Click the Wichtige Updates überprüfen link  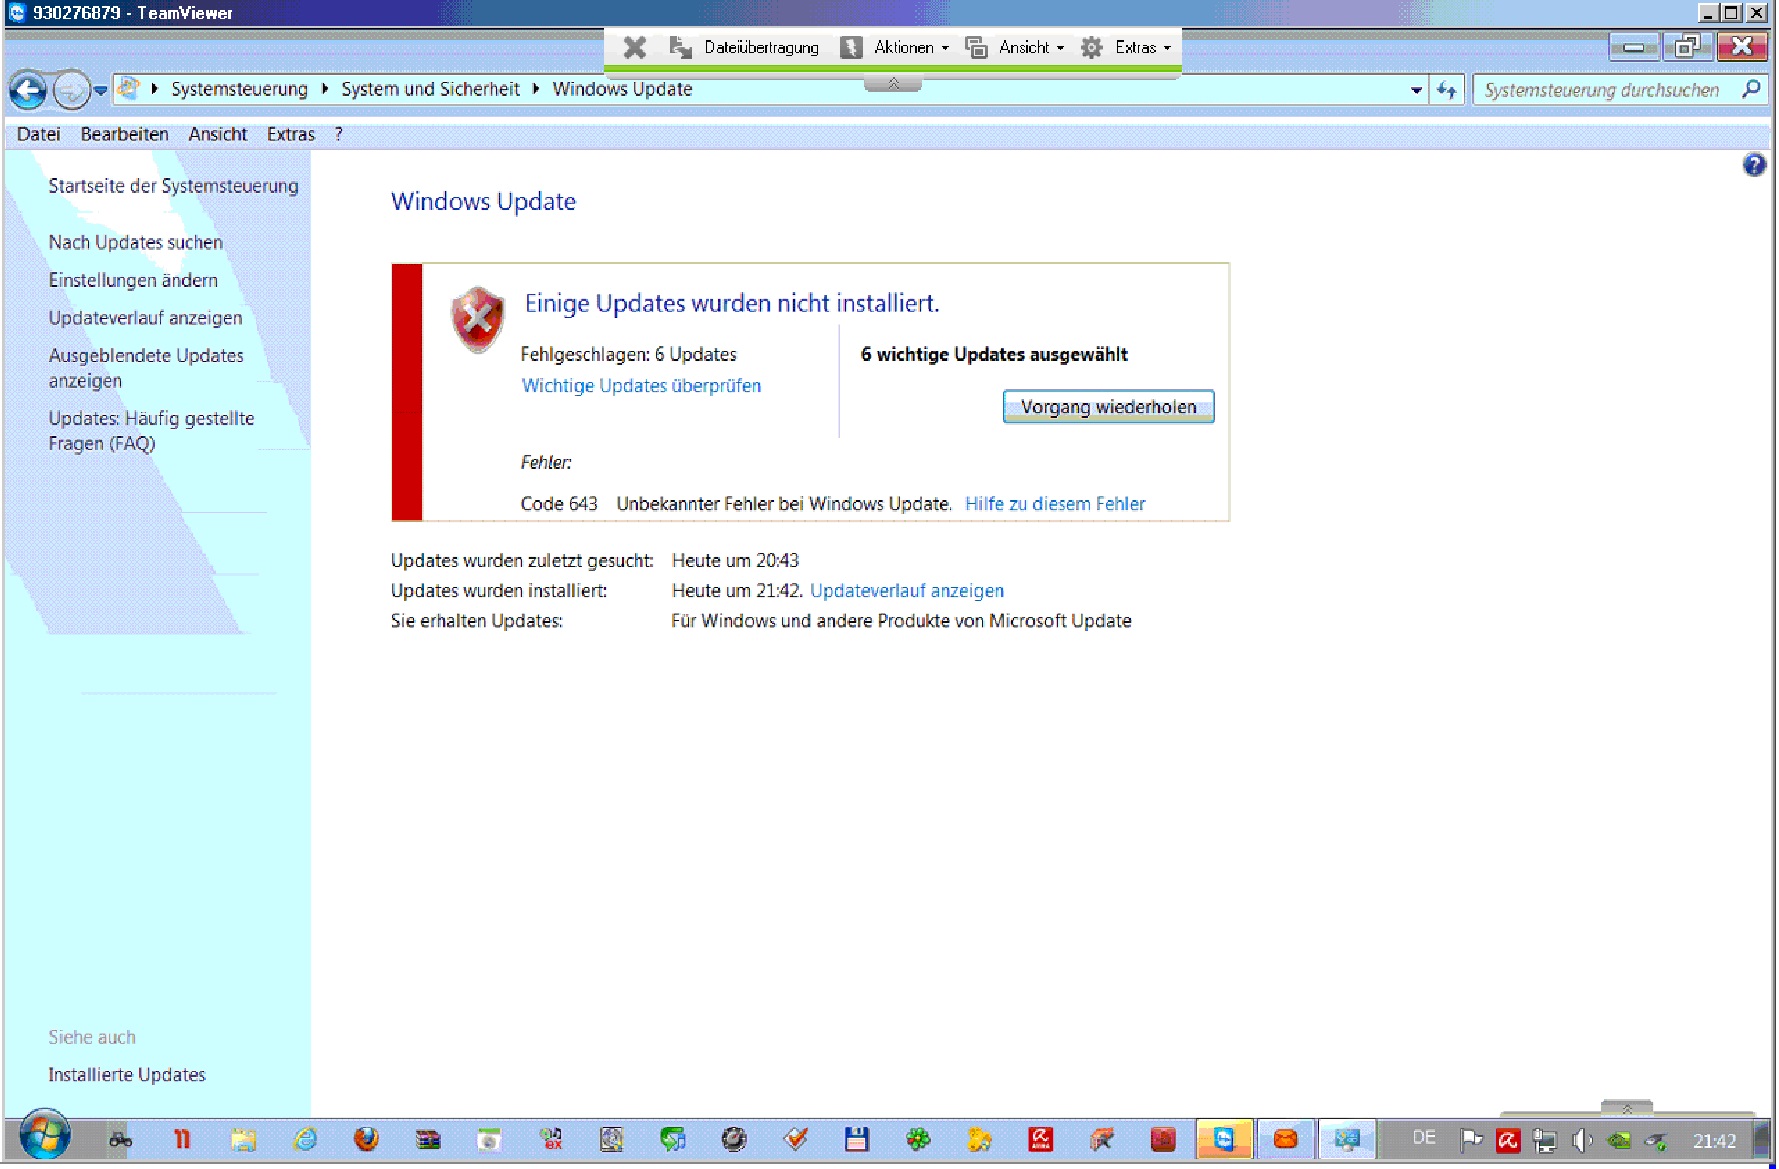[x=641, y=386]
